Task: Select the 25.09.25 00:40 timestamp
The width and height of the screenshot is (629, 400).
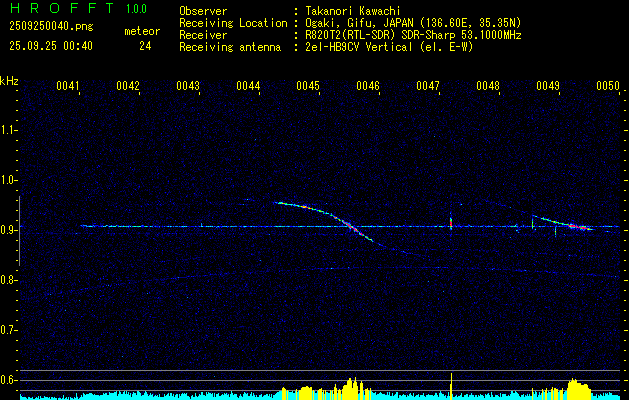Action: pos(50,46)
